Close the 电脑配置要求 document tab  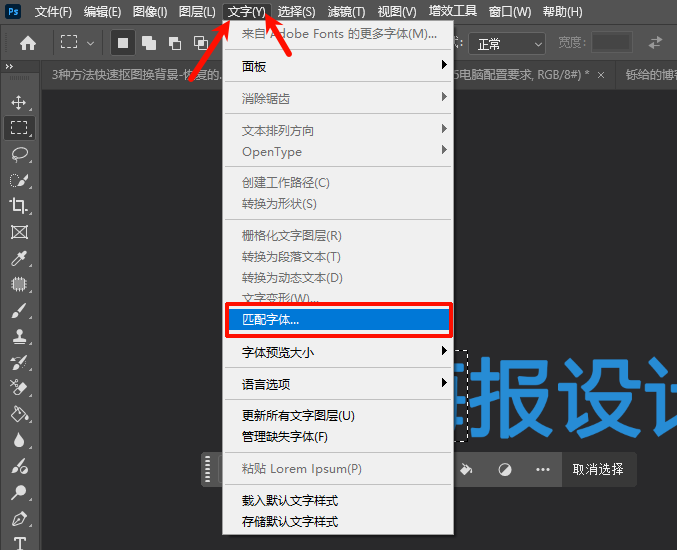pyautogui.click(x=601, y=75)
